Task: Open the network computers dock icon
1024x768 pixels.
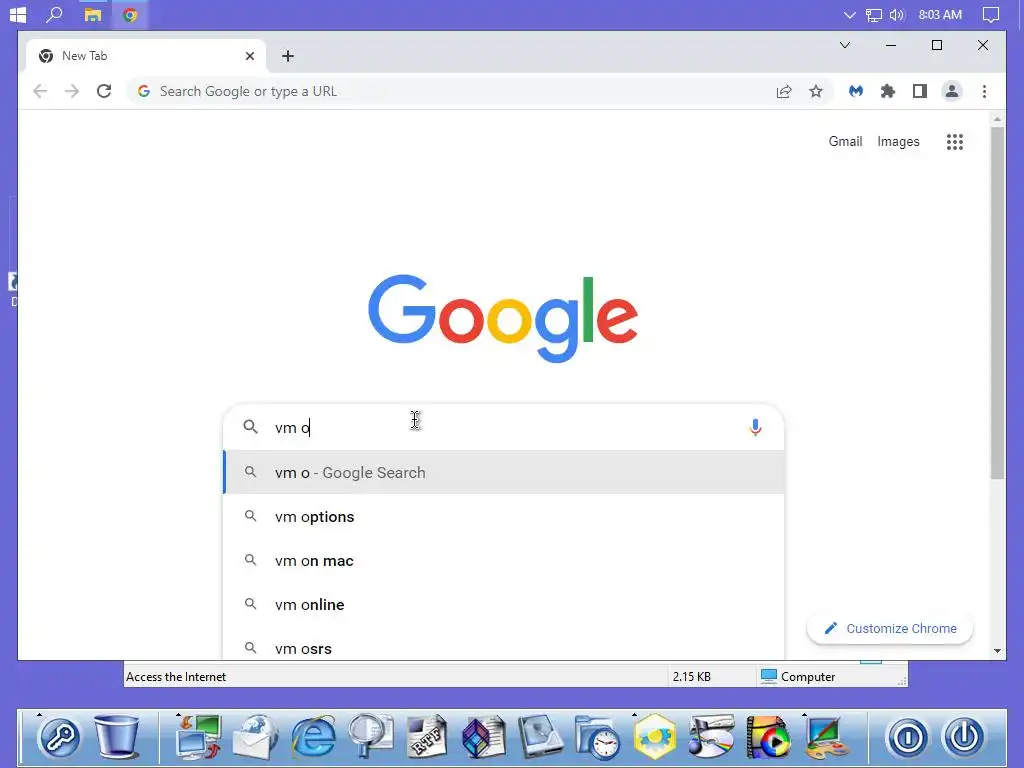Action: tap(199, 737)
